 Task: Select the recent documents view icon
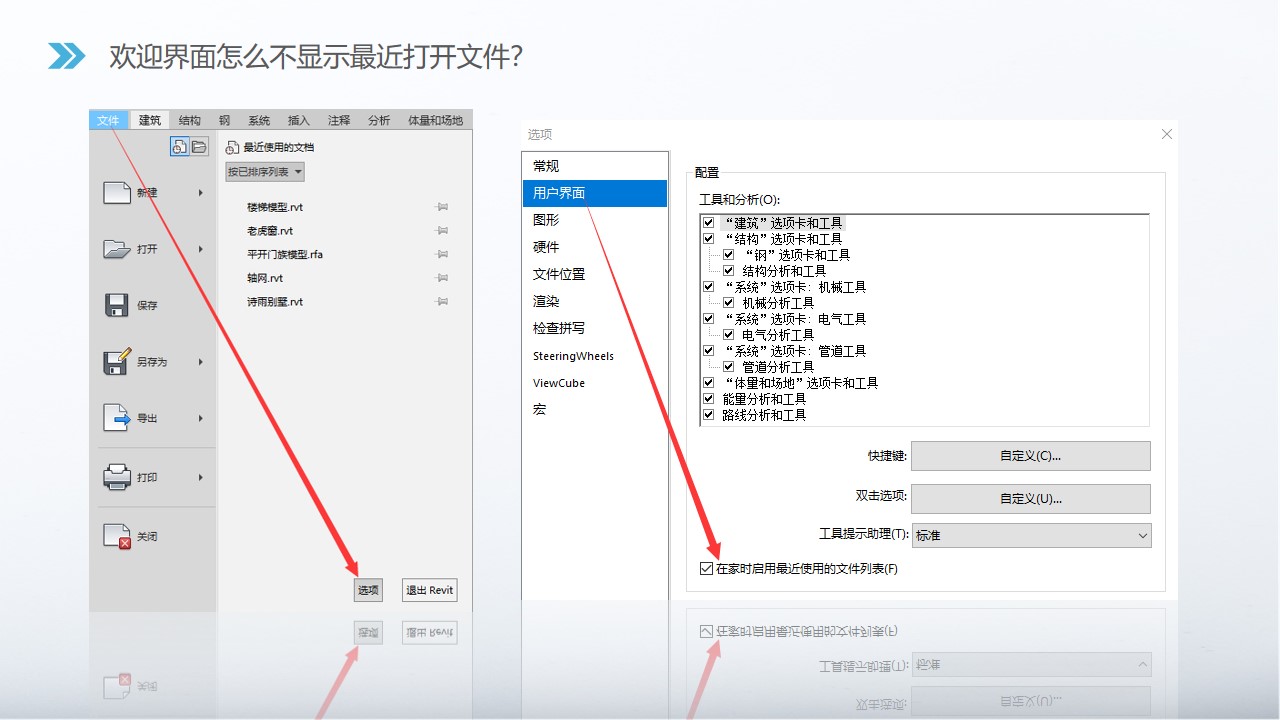tap(179, 147)
